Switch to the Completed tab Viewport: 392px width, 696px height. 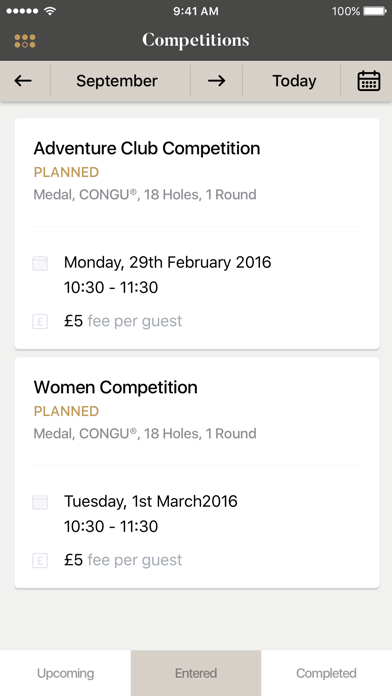click(x=326, y=673)
